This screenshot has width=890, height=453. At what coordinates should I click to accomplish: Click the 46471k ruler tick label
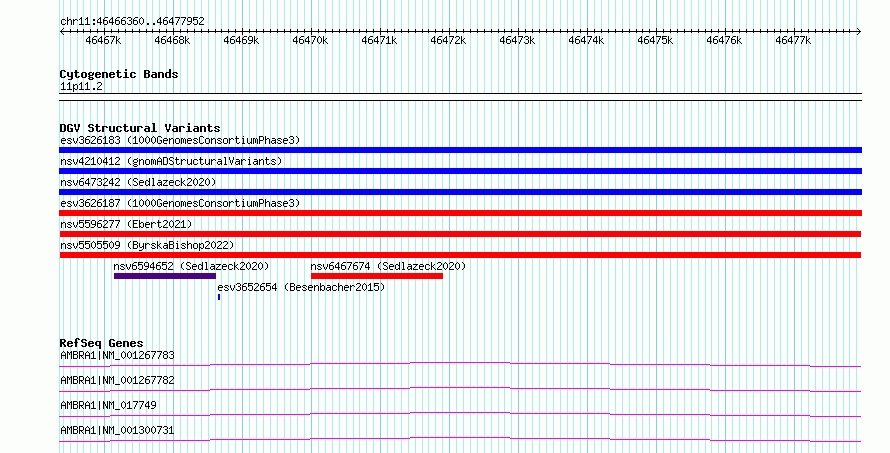point(379,40)
